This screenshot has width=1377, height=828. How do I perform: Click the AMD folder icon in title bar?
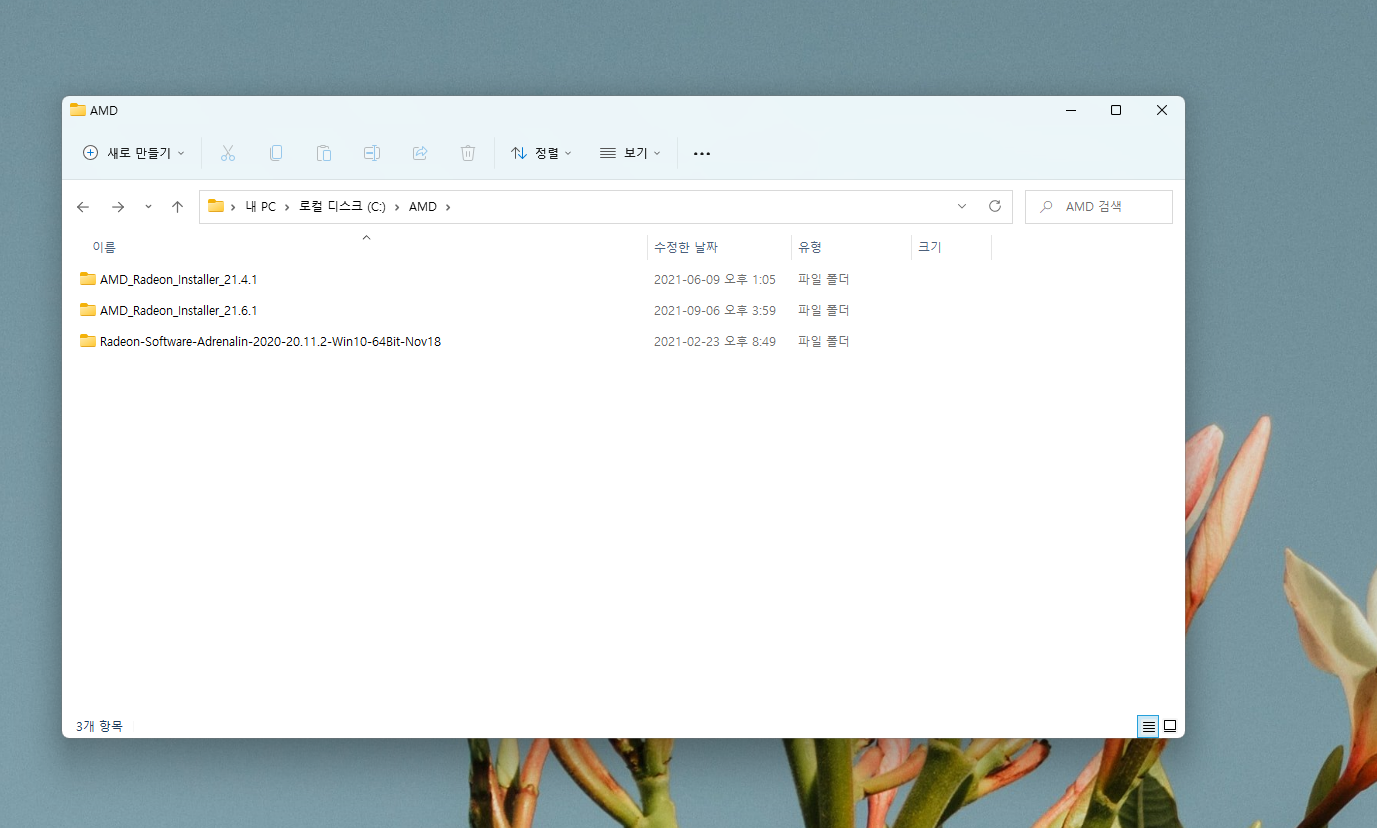pos(77,110)
